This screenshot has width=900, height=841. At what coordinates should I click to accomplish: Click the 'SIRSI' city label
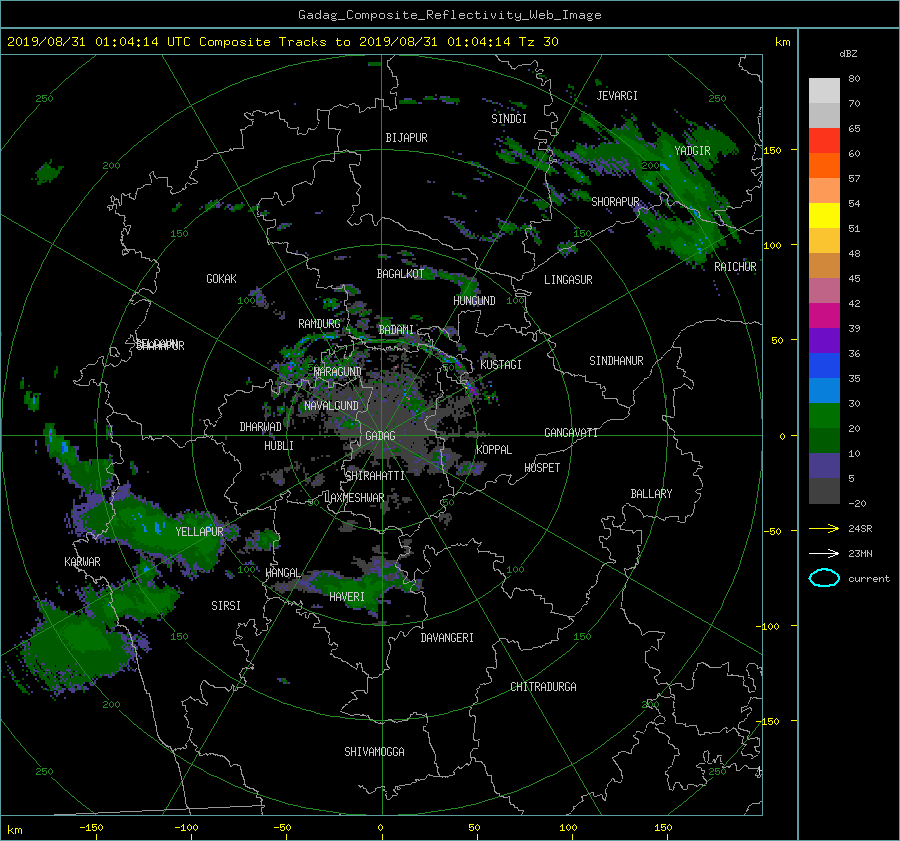coord(226,606)
